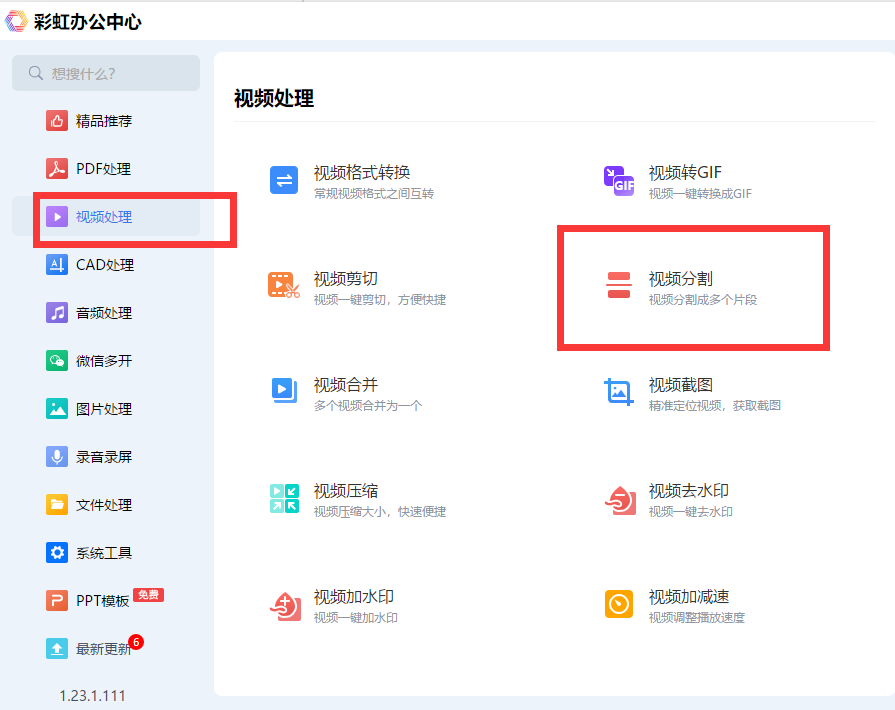Open the 视频加减速 tool title
Viewport: 895px width, 710px height.
coord(688,597)
